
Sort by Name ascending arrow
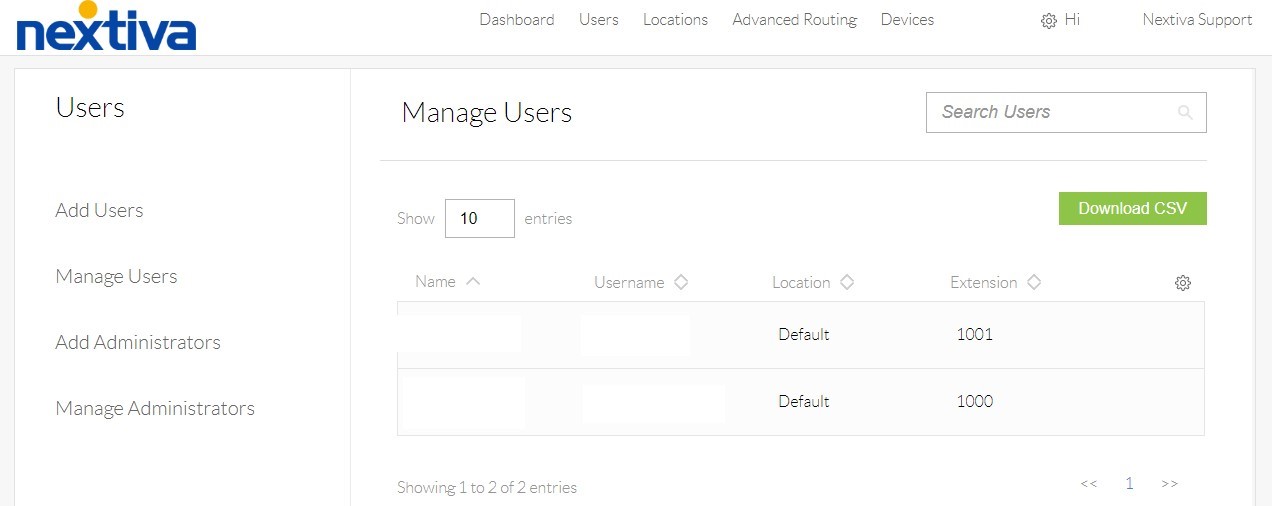[x=473, y=282]
